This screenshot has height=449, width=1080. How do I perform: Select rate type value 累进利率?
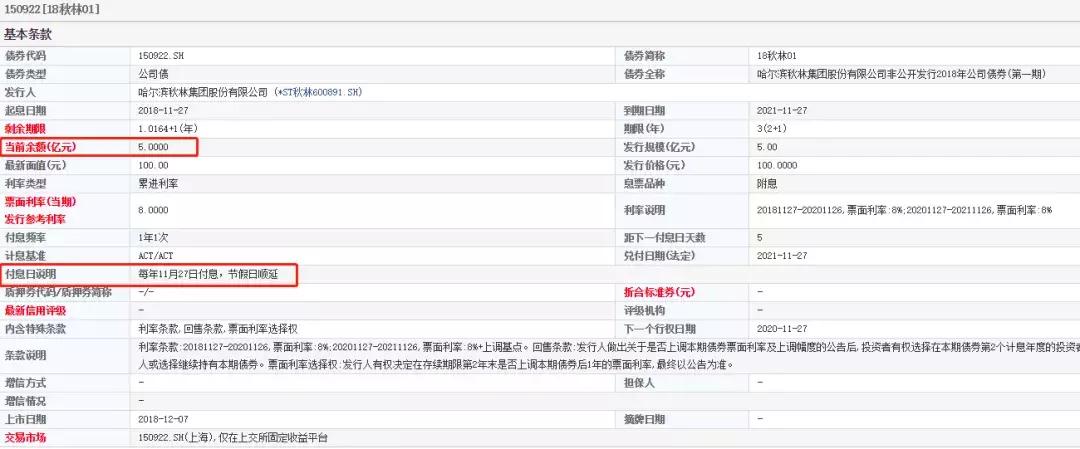159,184
